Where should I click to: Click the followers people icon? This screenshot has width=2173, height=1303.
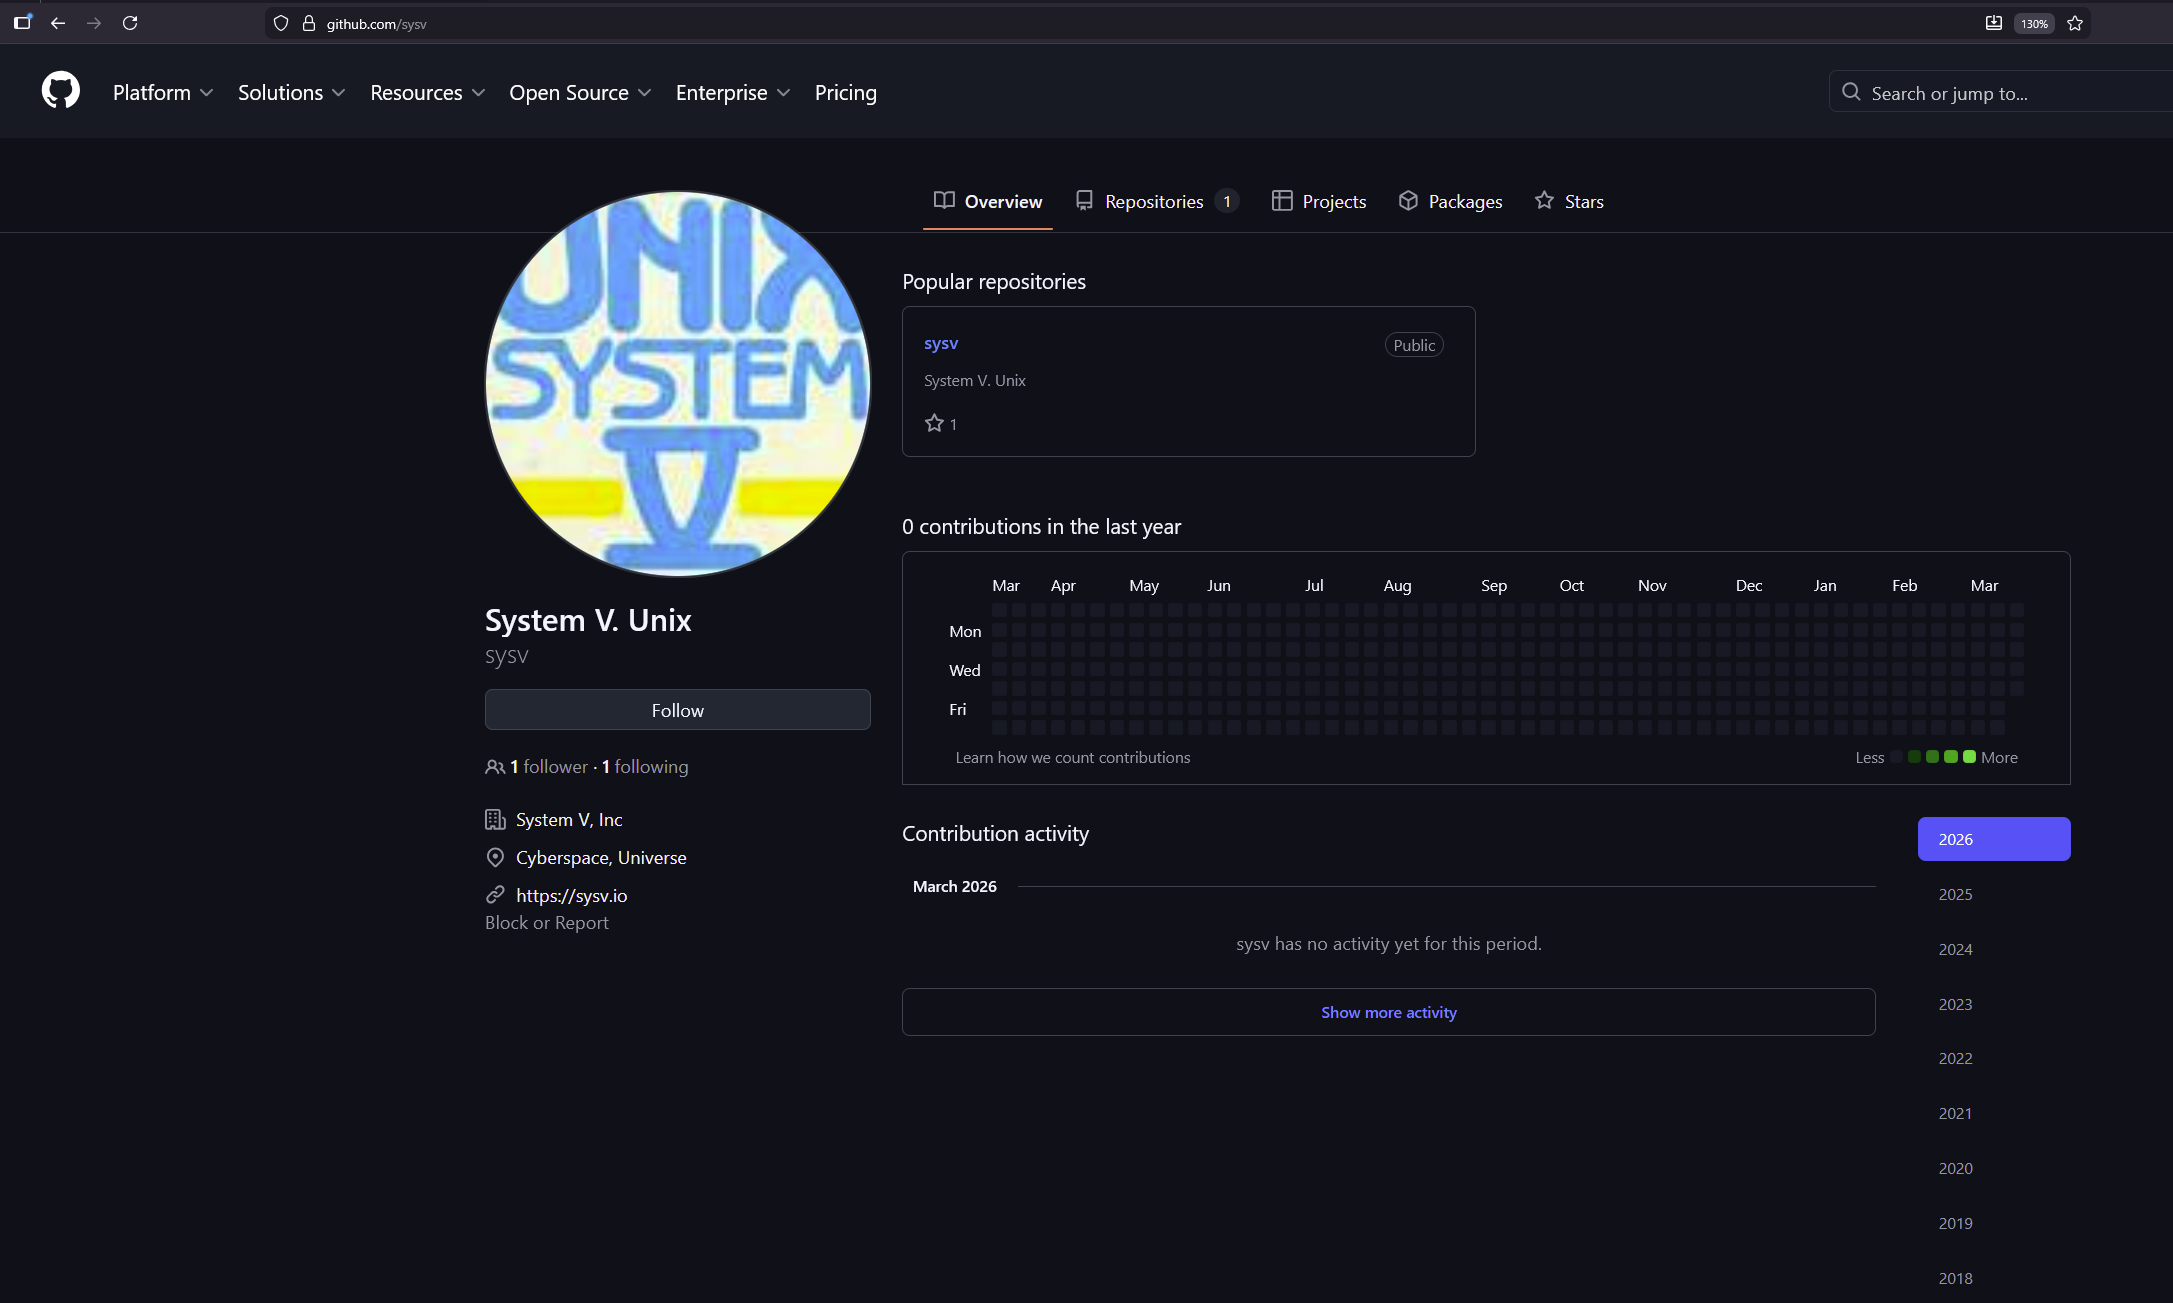click(x=494, y=767)
